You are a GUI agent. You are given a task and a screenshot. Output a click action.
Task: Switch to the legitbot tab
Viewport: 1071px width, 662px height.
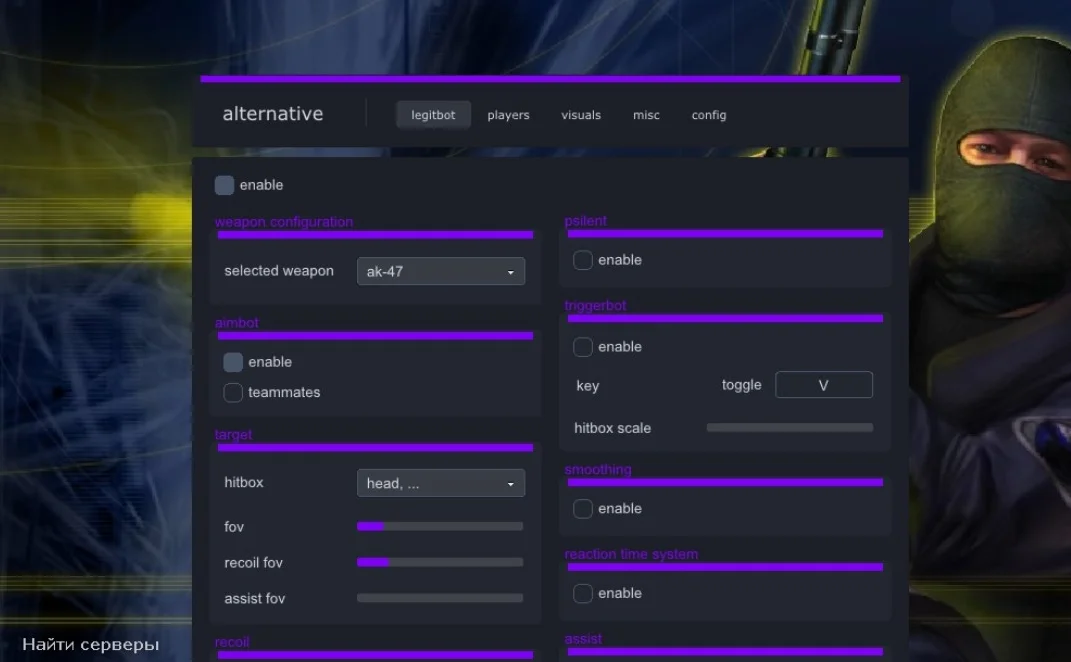433,115
